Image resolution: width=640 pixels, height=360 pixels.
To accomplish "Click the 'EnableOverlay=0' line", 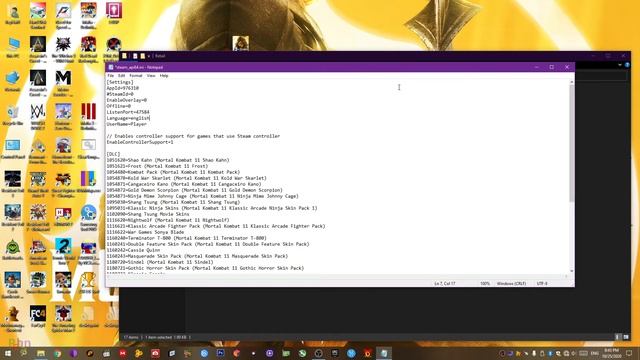I will click(127, 100).
